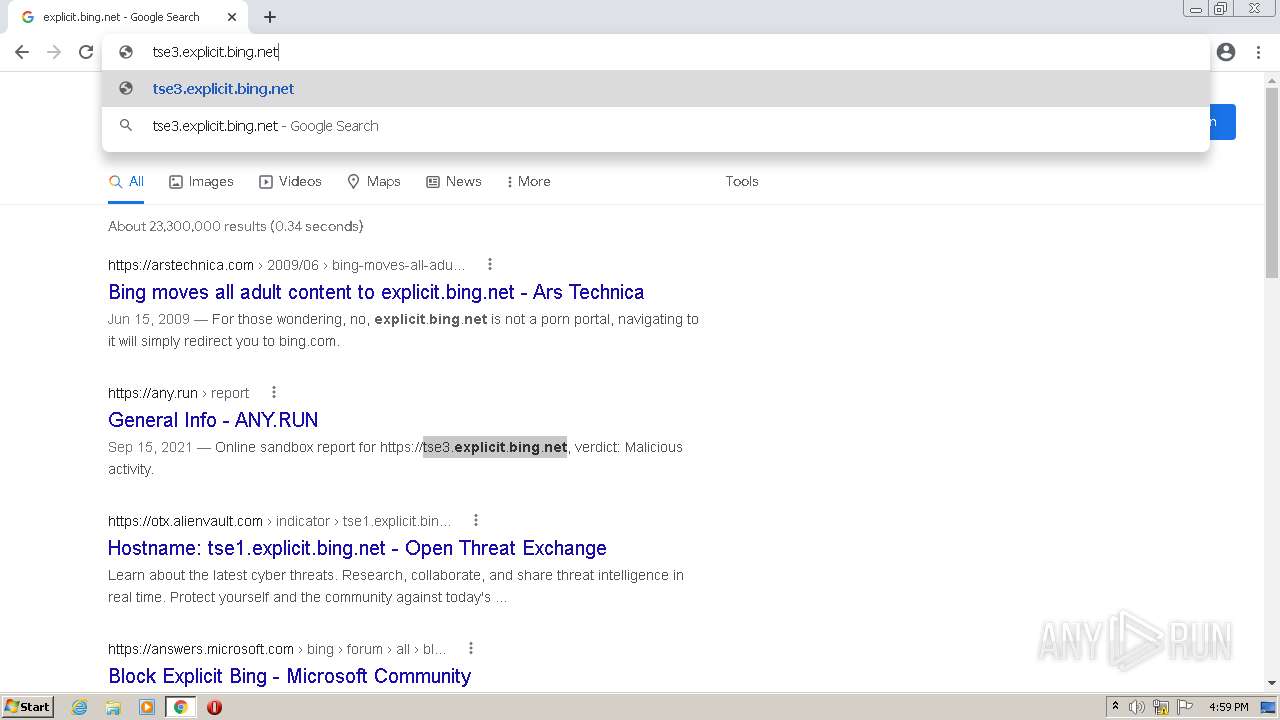
Task: Open Block Explicit Bing Microsoft Community link
Action: coord(289,676)
